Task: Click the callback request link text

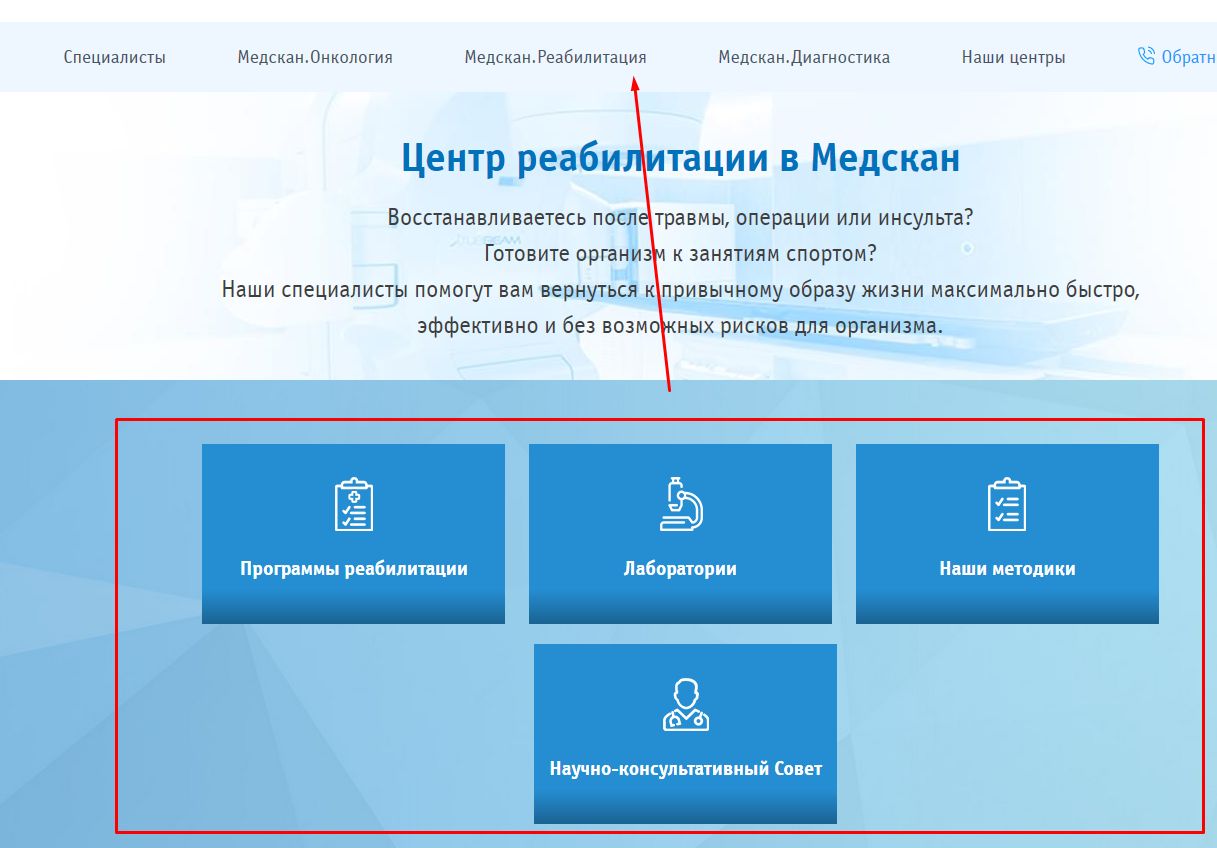Action: 1188,57
